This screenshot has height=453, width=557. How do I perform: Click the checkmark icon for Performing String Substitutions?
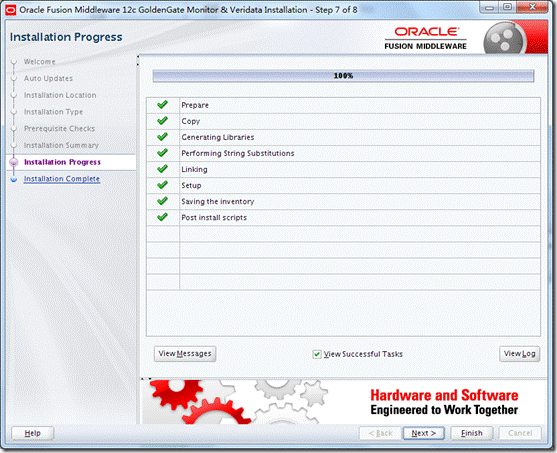[x=162, y=153]
